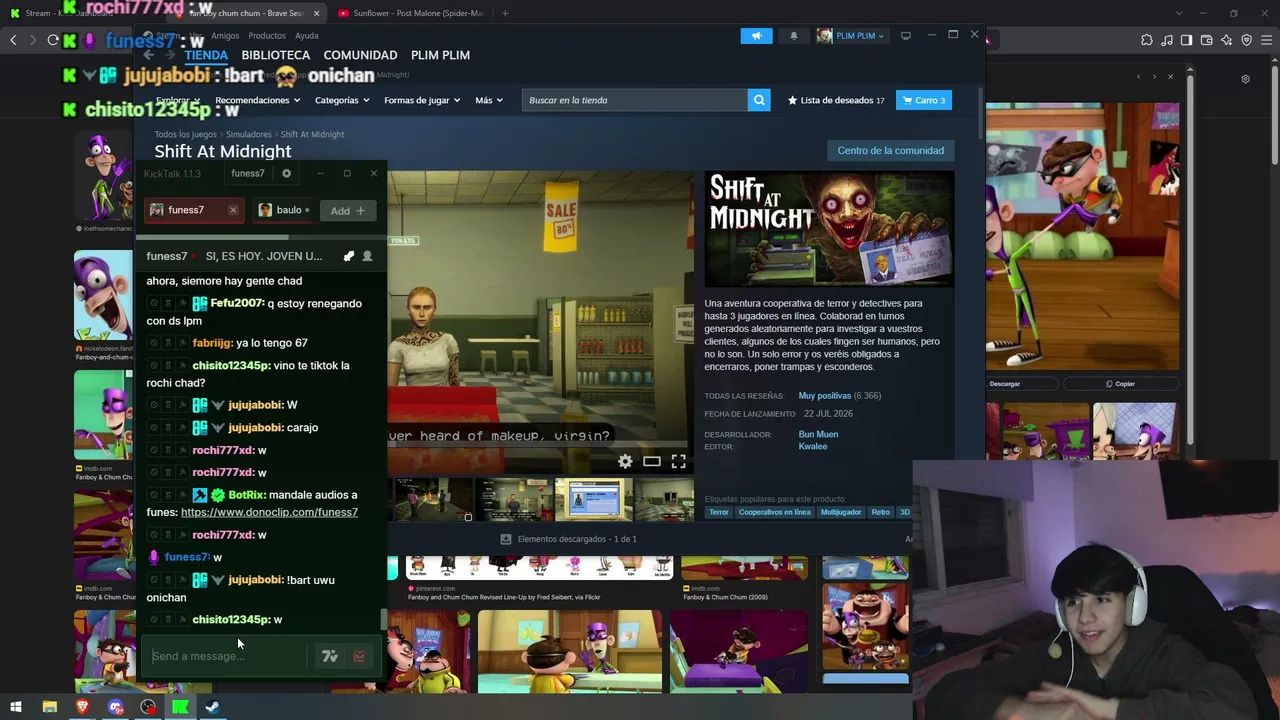The width and height of the screenshot is (1280, 720).
Task: Select the Multijugador tag
Action: point(841,512)
